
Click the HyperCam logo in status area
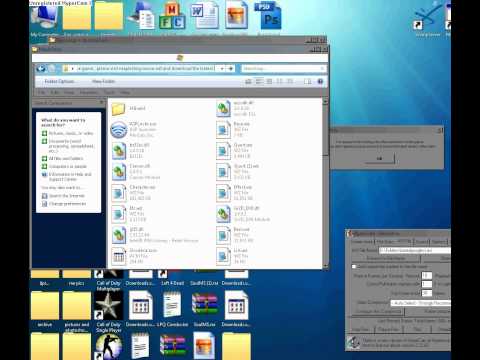tap(353, 343)
